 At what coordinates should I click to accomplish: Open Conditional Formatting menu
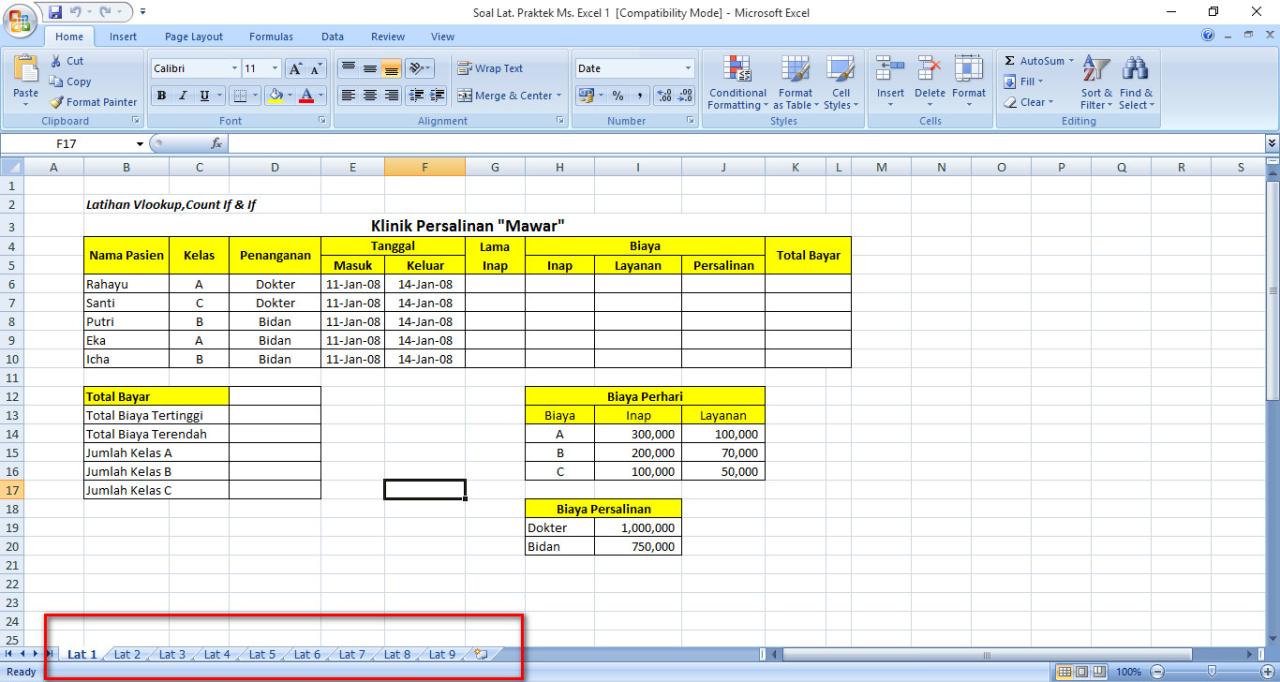pos(738,83)
